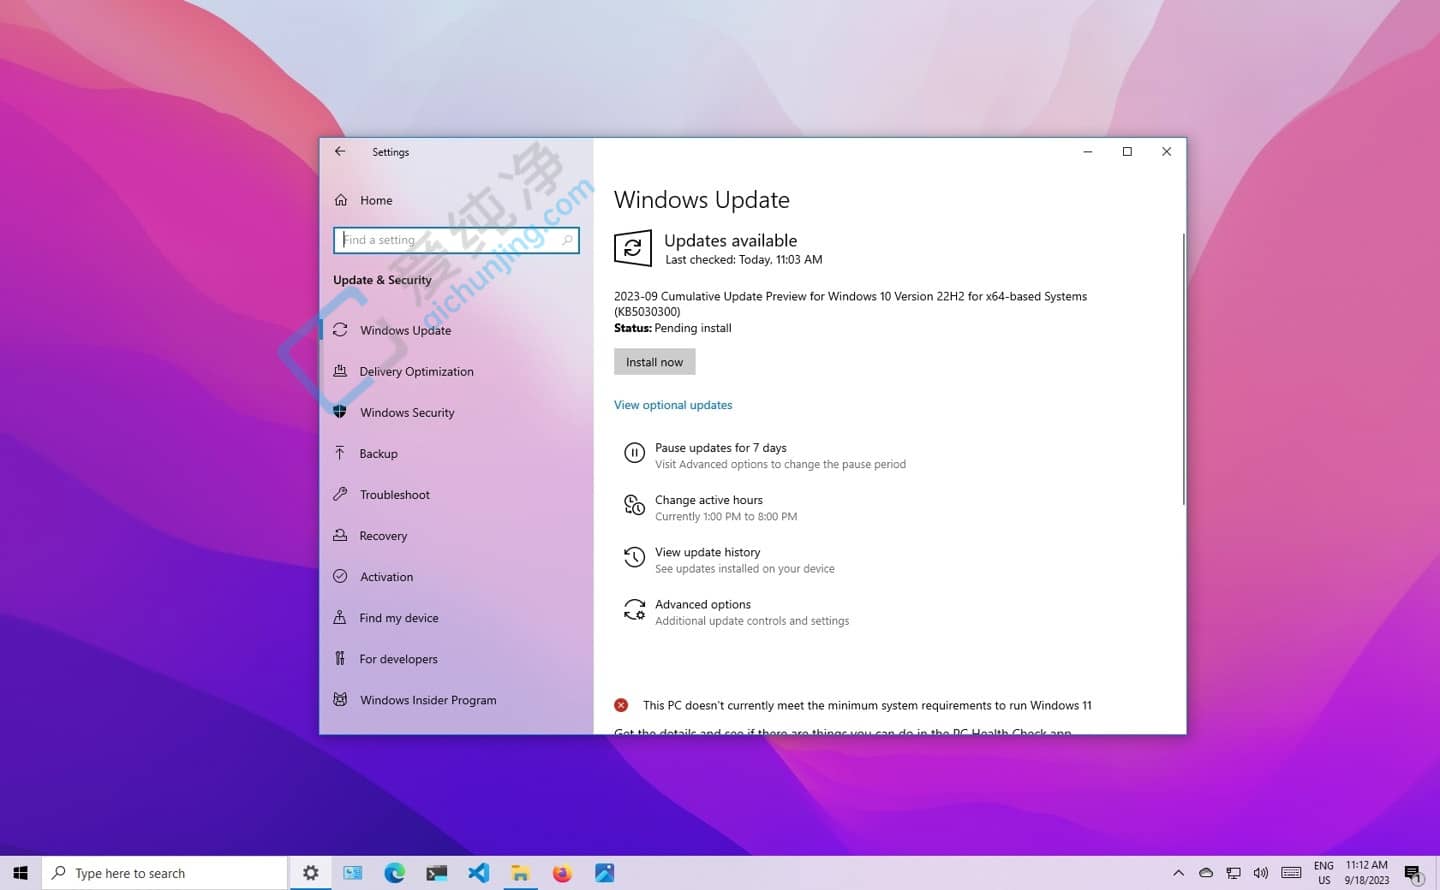Image resolution: width=1440 pixels, height=890 pixels.
Task: Click 'Last checked: Today, 11:03 AM' text
Action: (743, 260)
